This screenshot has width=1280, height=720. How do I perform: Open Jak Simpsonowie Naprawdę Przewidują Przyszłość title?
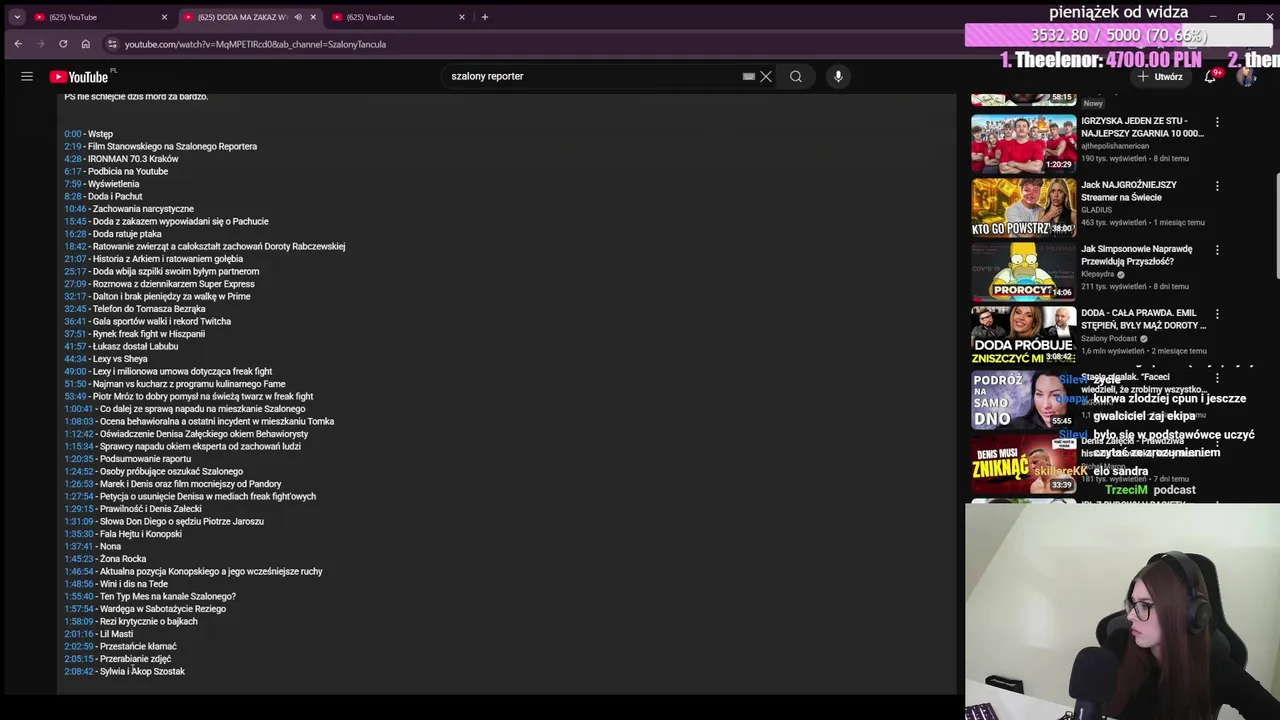tap(1136, 255)
